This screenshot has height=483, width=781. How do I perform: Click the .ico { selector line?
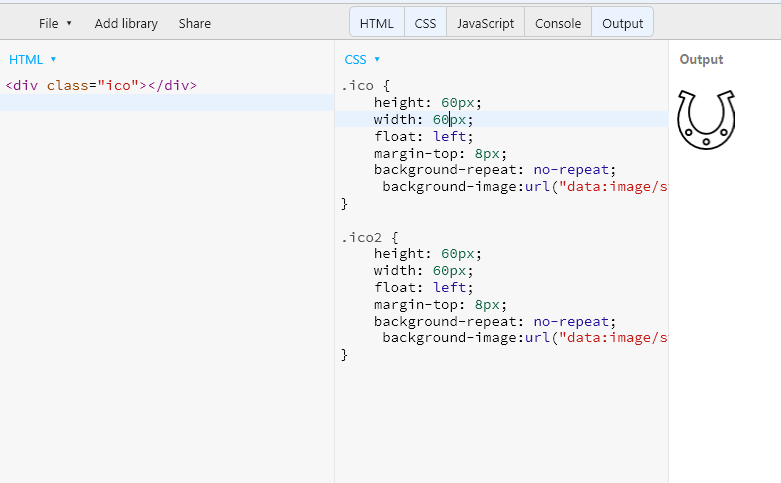(365, 85)
